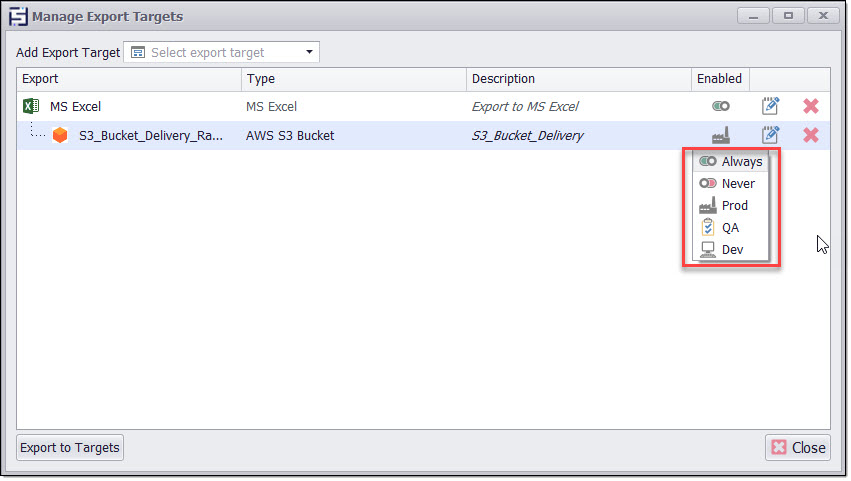
Task: Click the edit icon for MS Excel row
Action: coord(770,106)
